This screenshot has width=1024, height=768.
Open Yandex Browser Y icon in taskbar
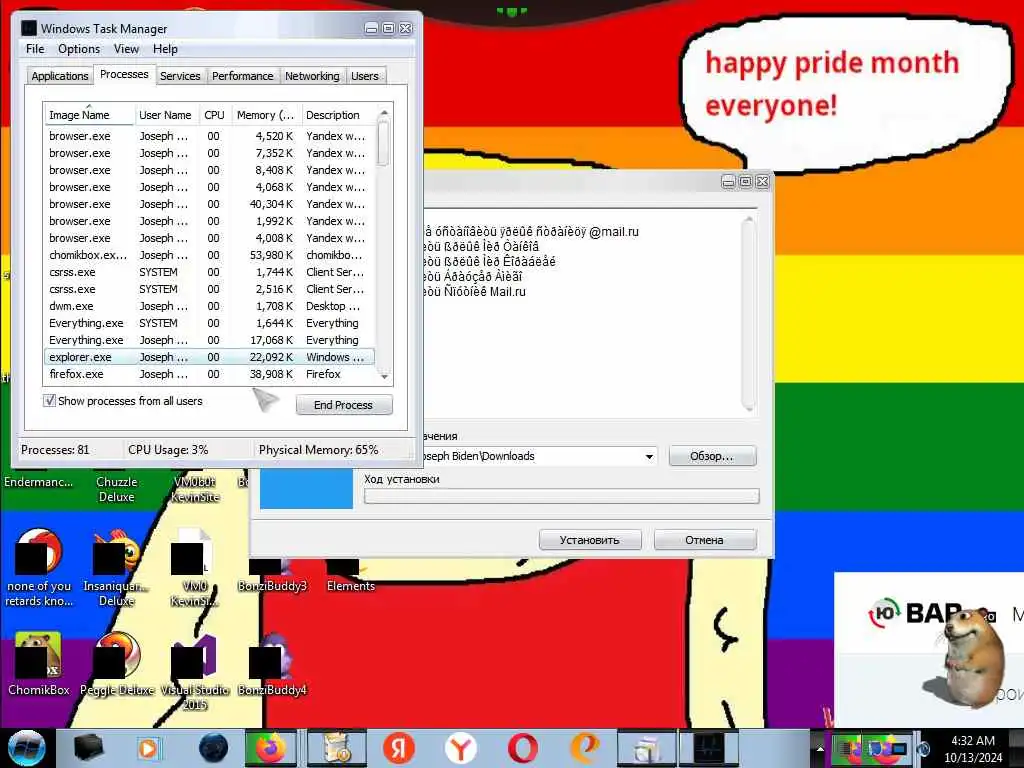[x=460, y=748]
